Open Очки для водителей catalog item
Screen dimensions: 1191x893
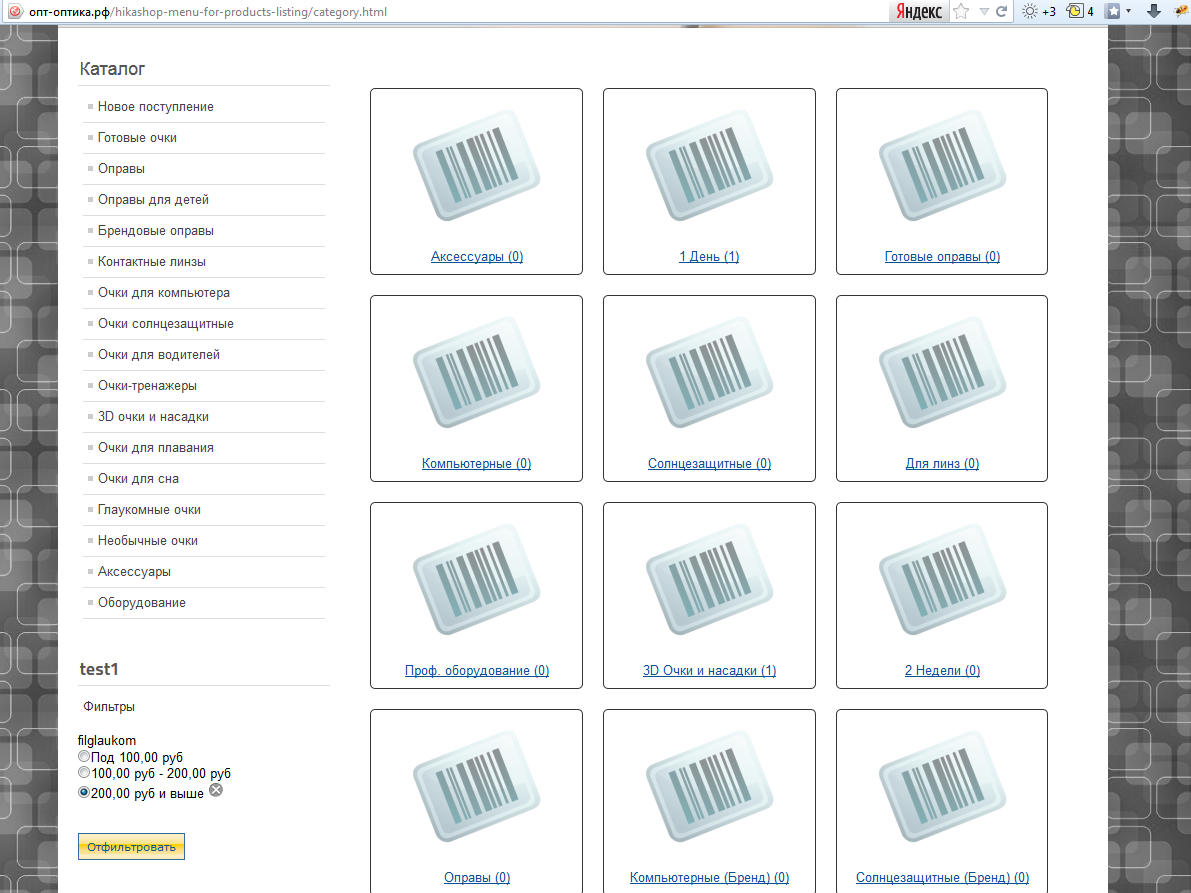(x=159, y=355)
